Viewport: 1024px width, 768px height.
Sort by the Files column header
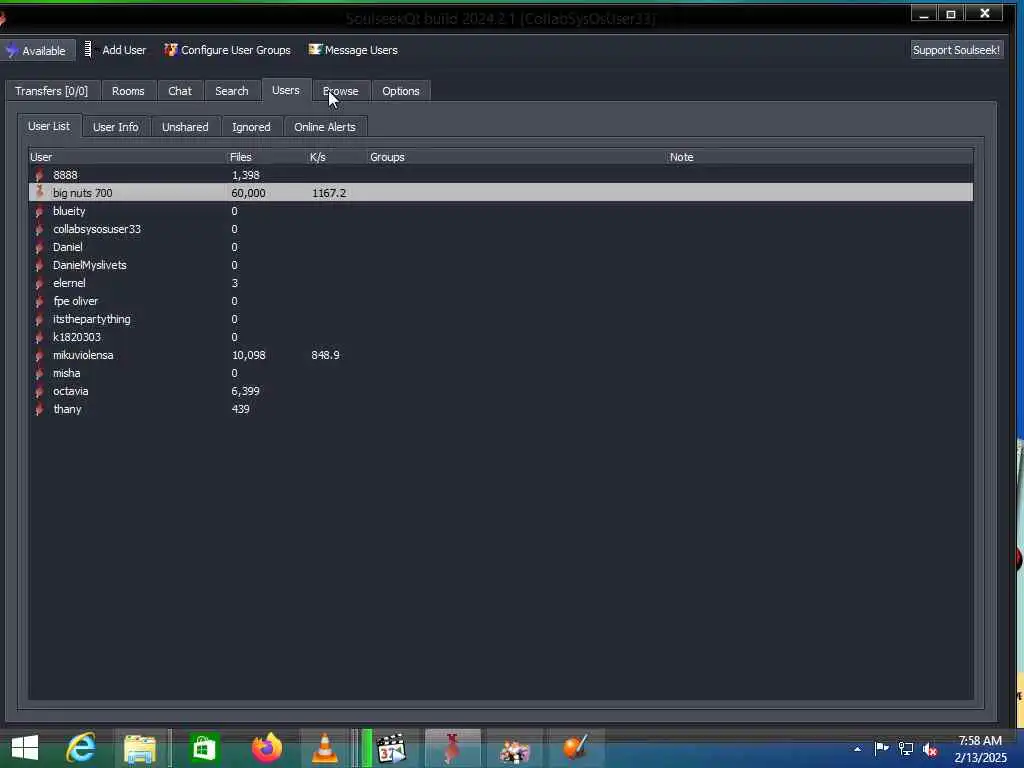pyautogui.click(x=241, y=157)
